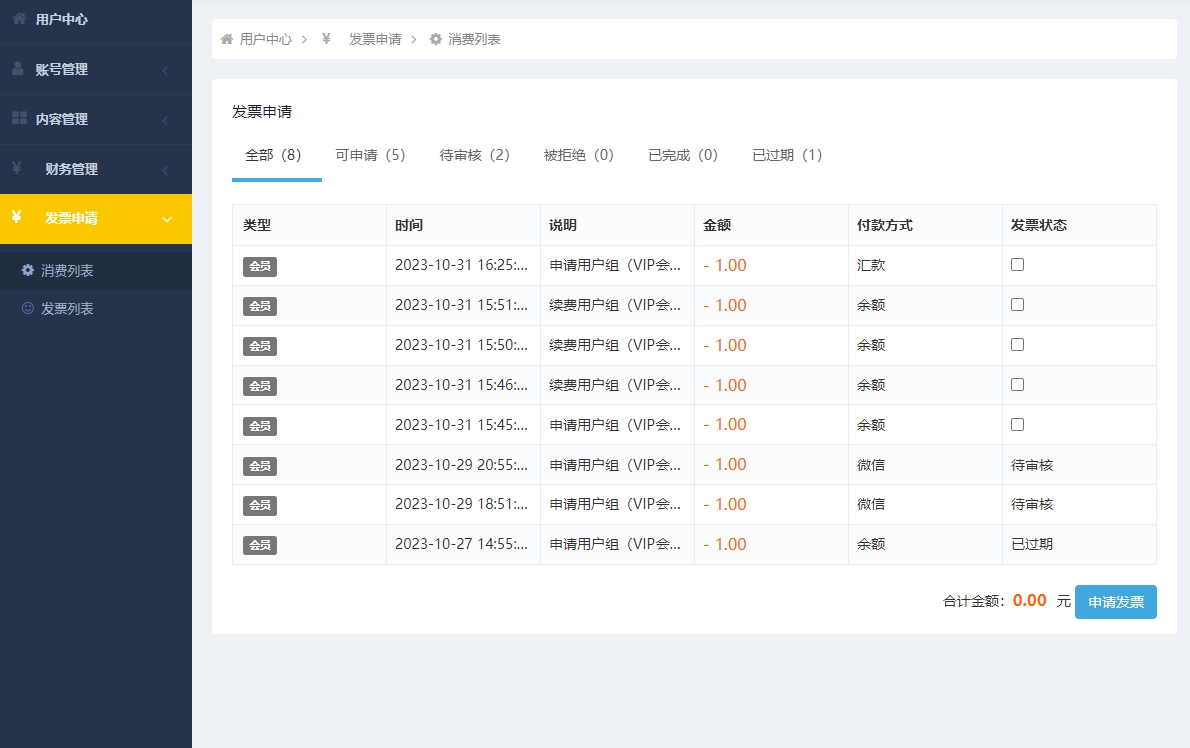Expand the 账号管理 menu chevron

coord(165,70)
